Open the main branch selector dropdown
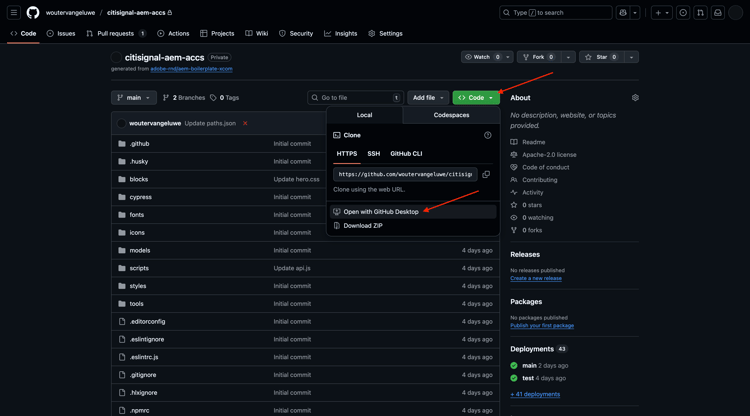Viewport: 750px width, 416px height. pyautogui.click(x=134, y=98)
